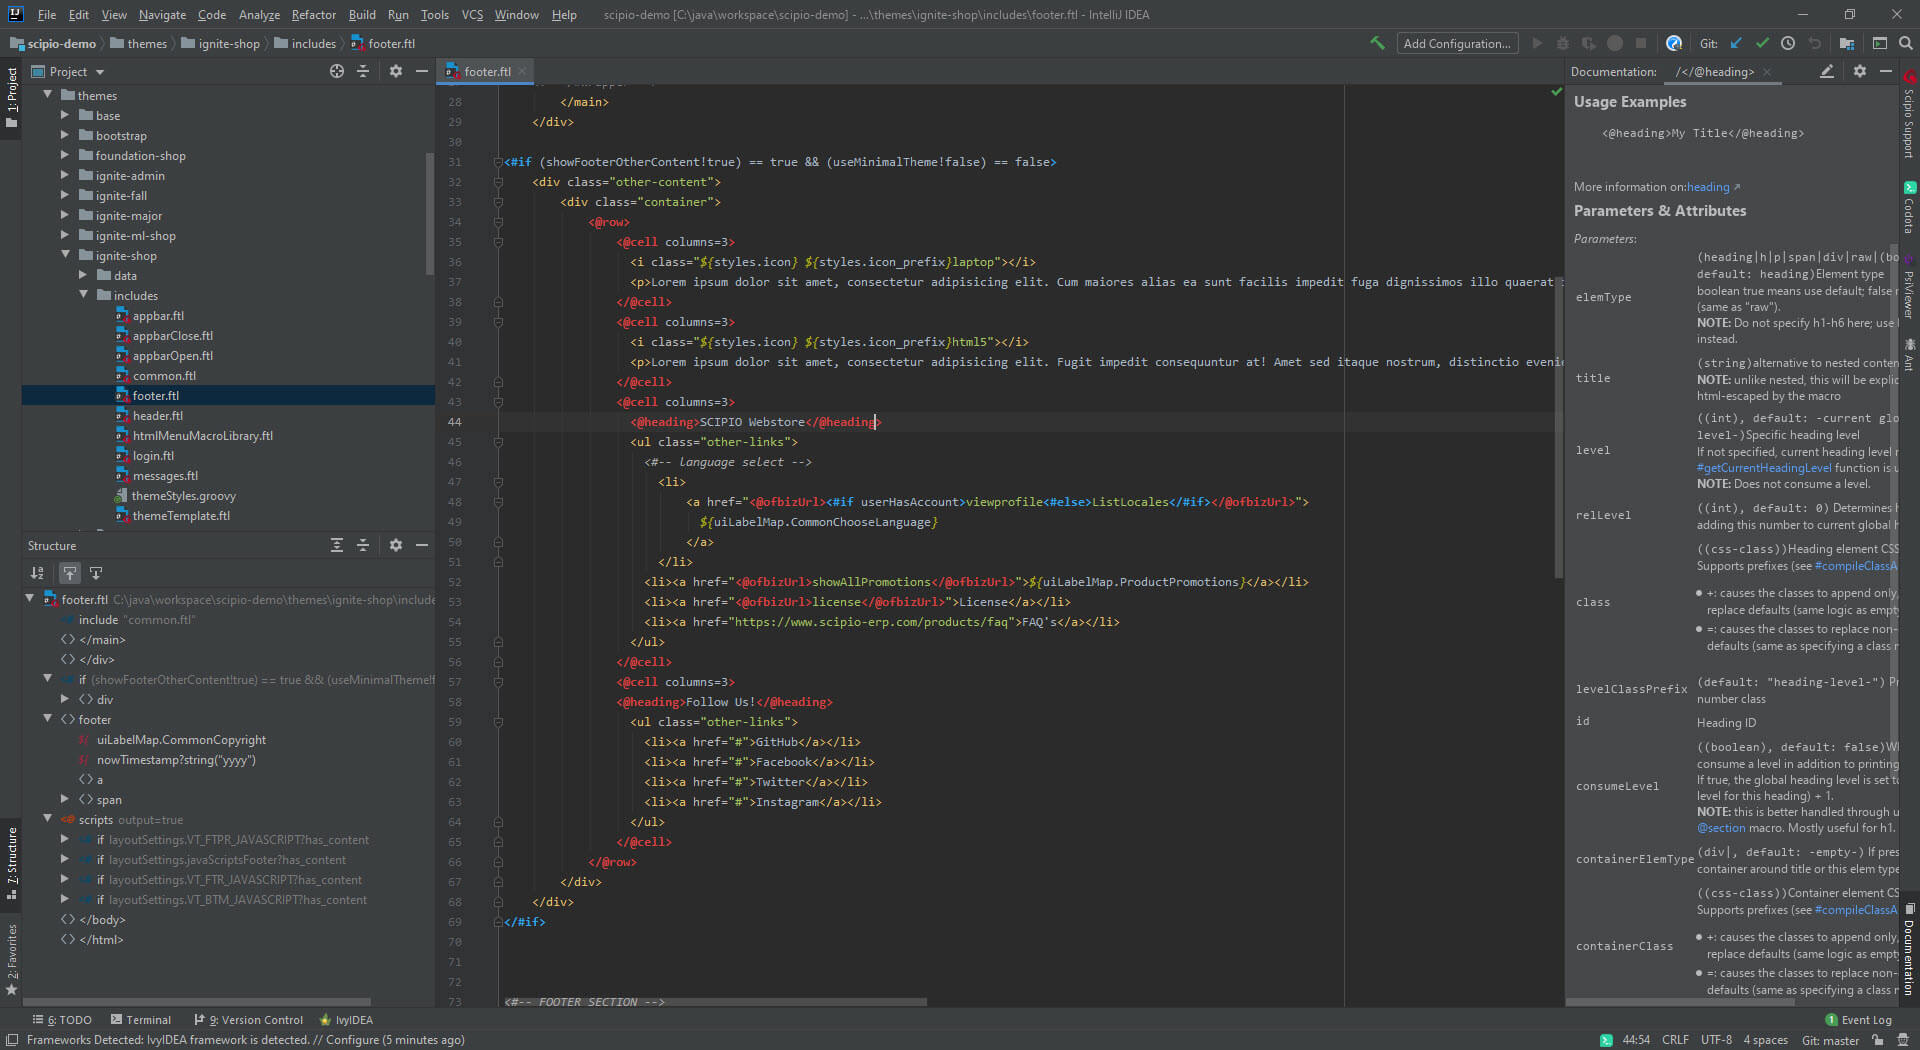Open Structure panel settings gear
Viewport: 1920px width, 1050px height.
pyautogui.click(x=396, y=545)
